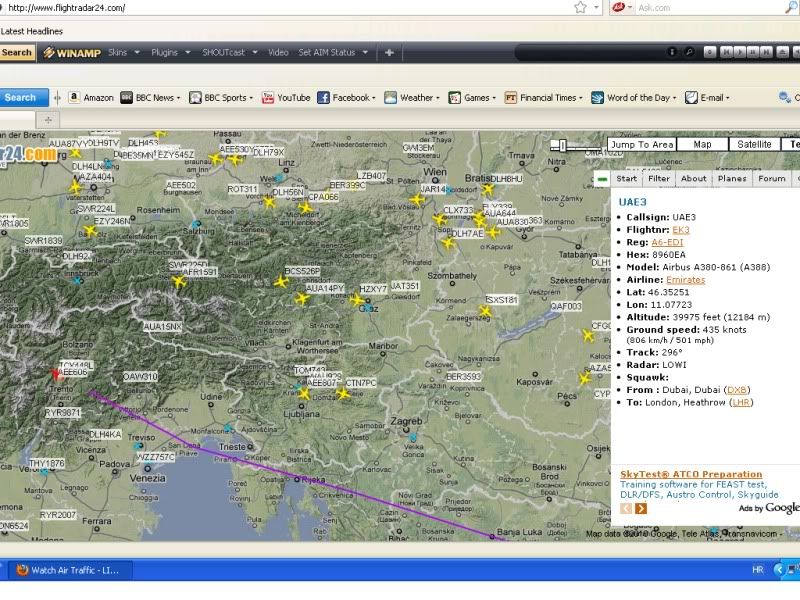Open the Filter tab
This screenshot has width=800, height=600.
(x=659, y=179)
